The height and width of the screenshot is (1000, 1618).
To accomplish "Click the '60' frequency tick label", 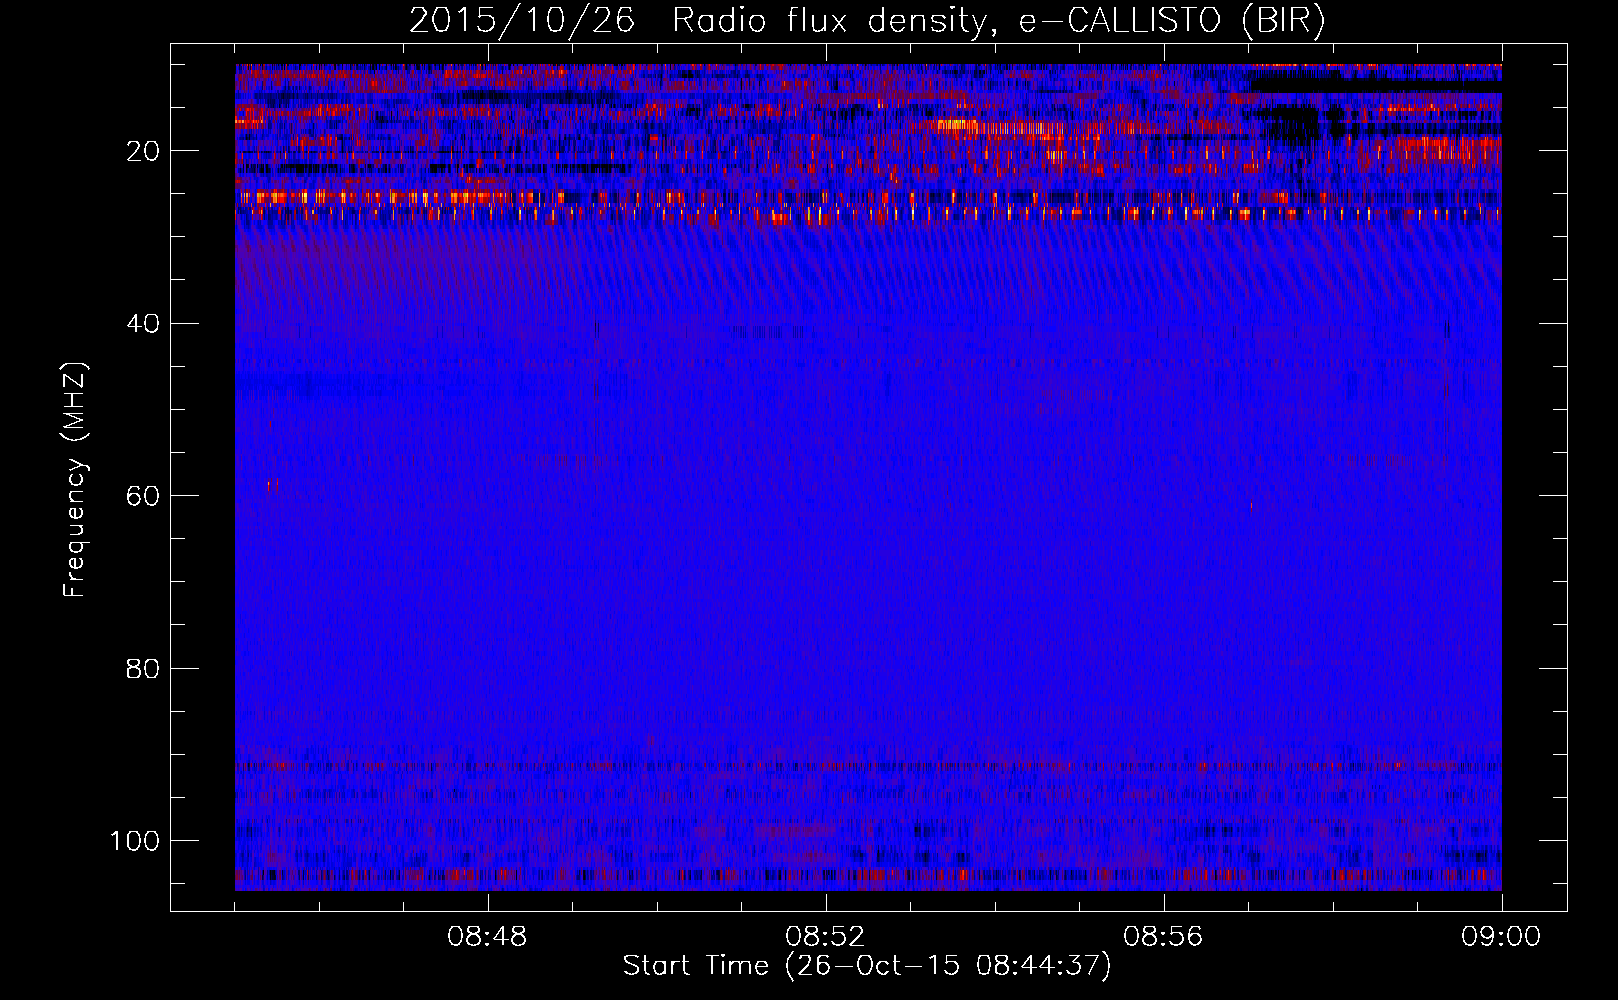I will [143, 496].
